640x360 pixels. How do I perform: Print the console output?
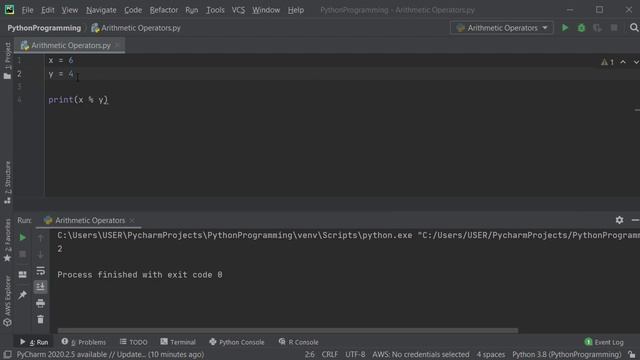(x=40, y=303)
